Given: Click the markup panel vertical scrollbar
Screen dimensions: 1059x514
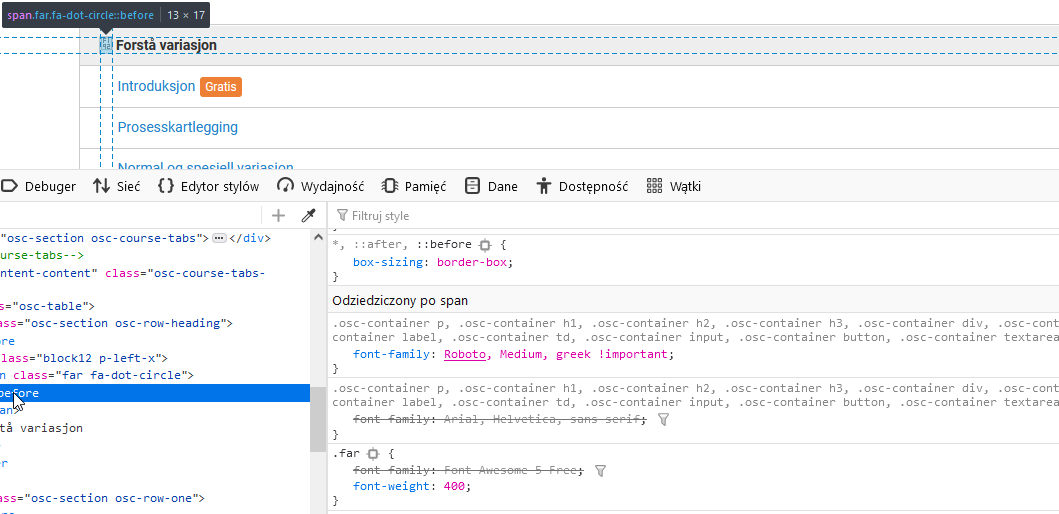Looking at the screenshot, I should [x=317, y=420].
